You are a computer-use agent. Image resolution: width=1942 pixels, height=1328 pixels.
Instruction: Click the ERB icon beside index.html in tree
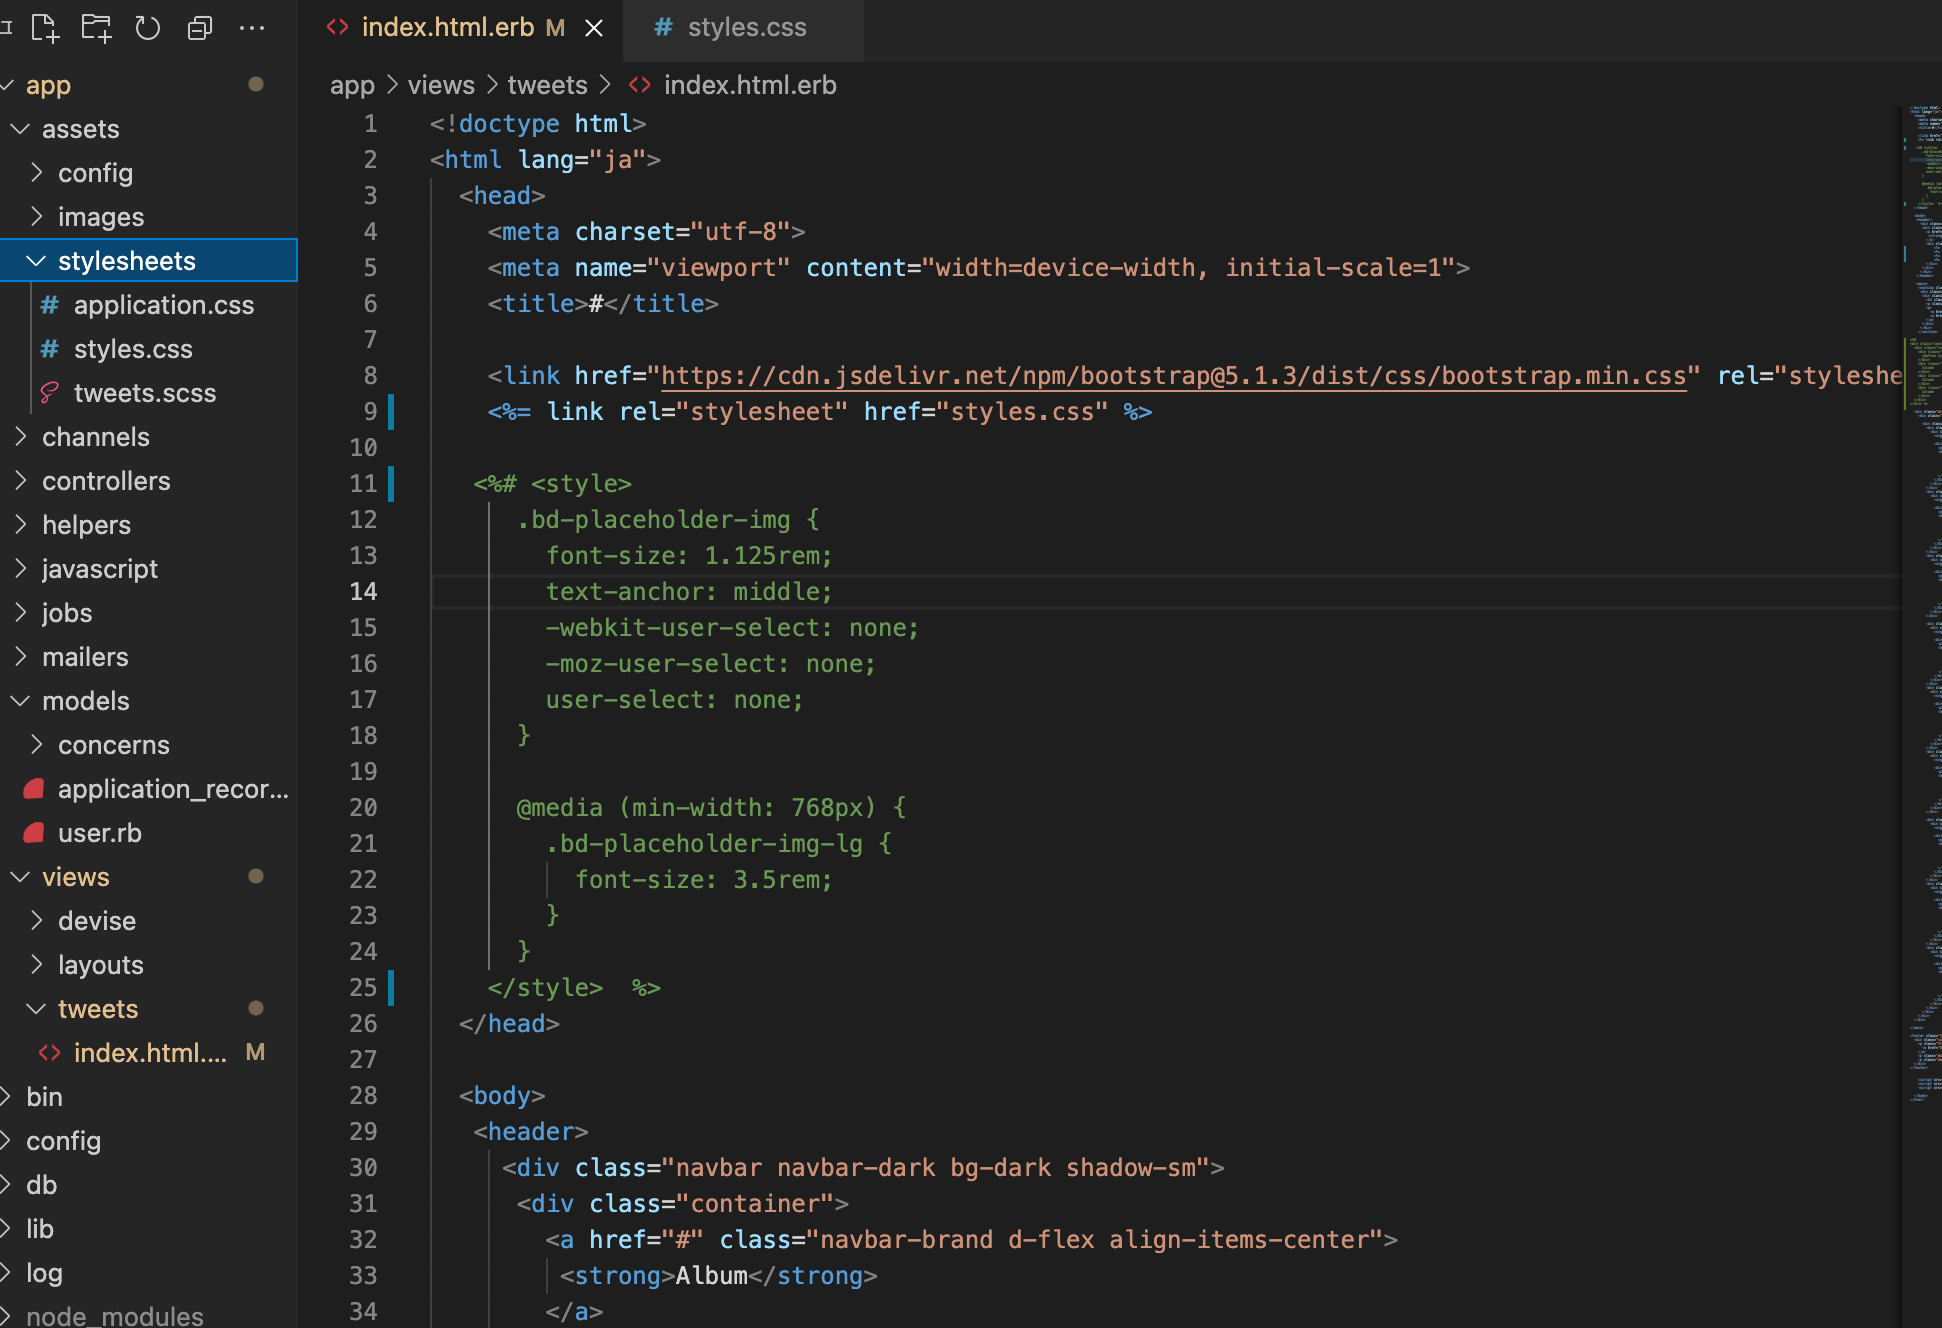coord(49,1053)
